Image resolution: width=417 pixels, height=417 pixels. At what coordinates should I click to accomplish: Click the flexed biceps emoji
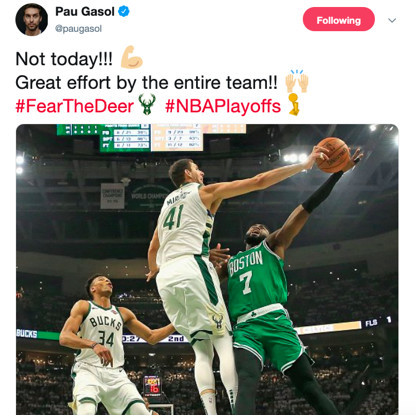[132, 57]
